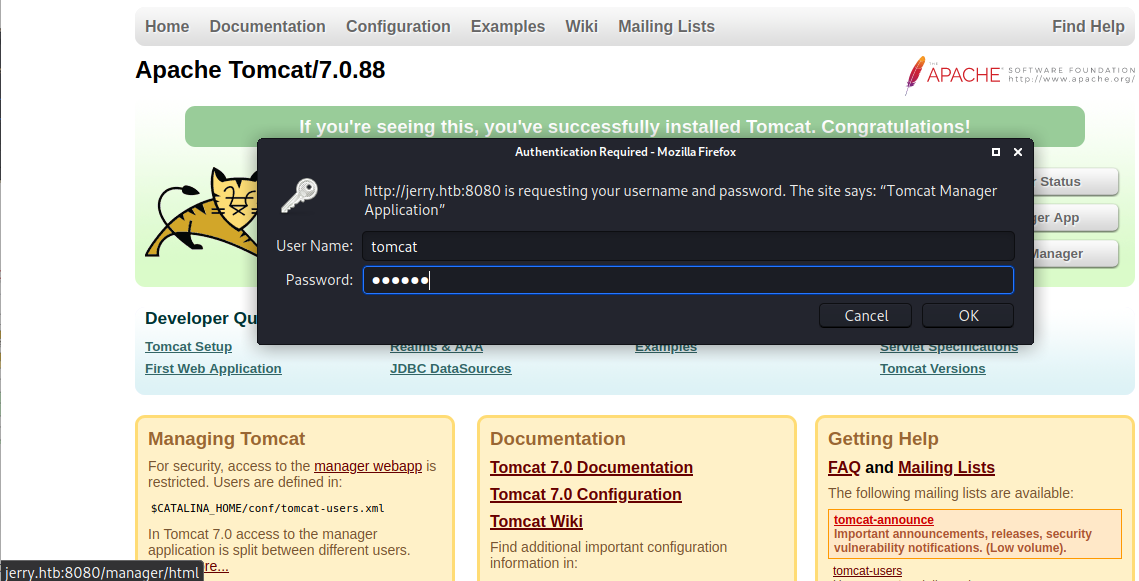Click inside the User Name input field
Image resolution: width=1139 pixels, height=581 pixels.
coord(688,246)
